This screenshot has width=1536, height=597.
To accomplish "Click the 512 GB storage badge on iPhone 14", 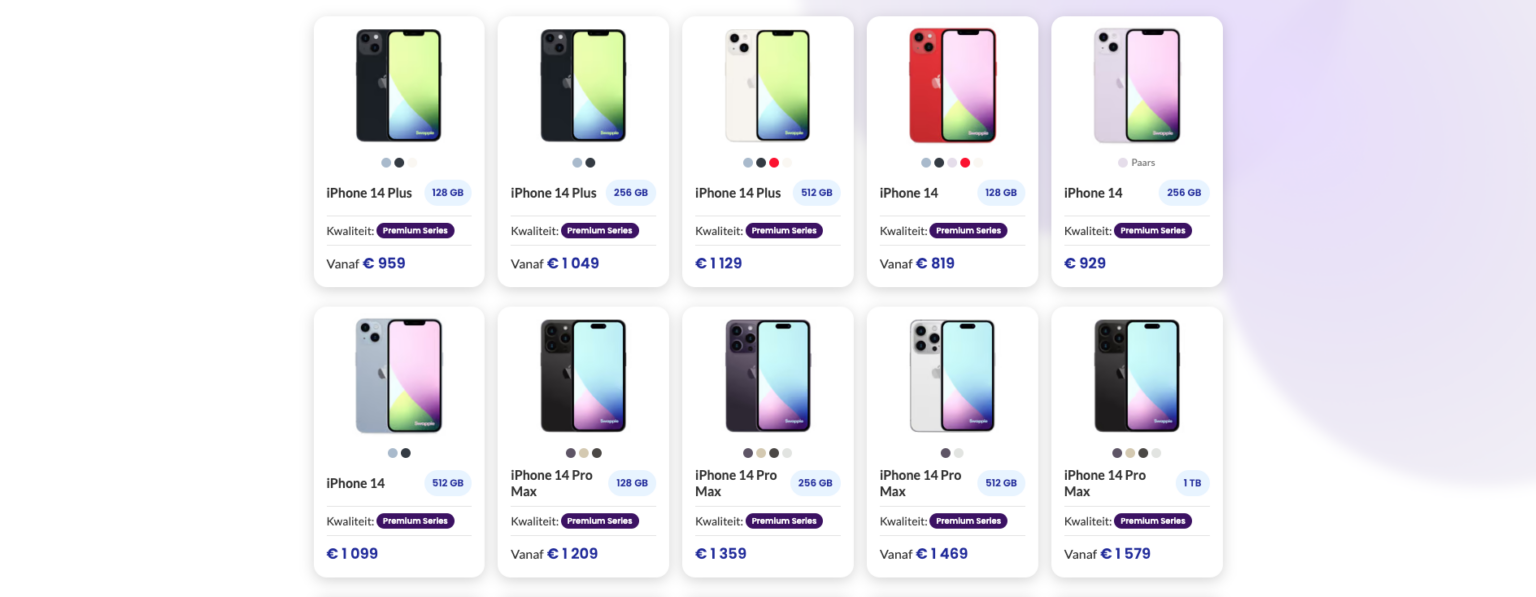I will tap(448, 482).
